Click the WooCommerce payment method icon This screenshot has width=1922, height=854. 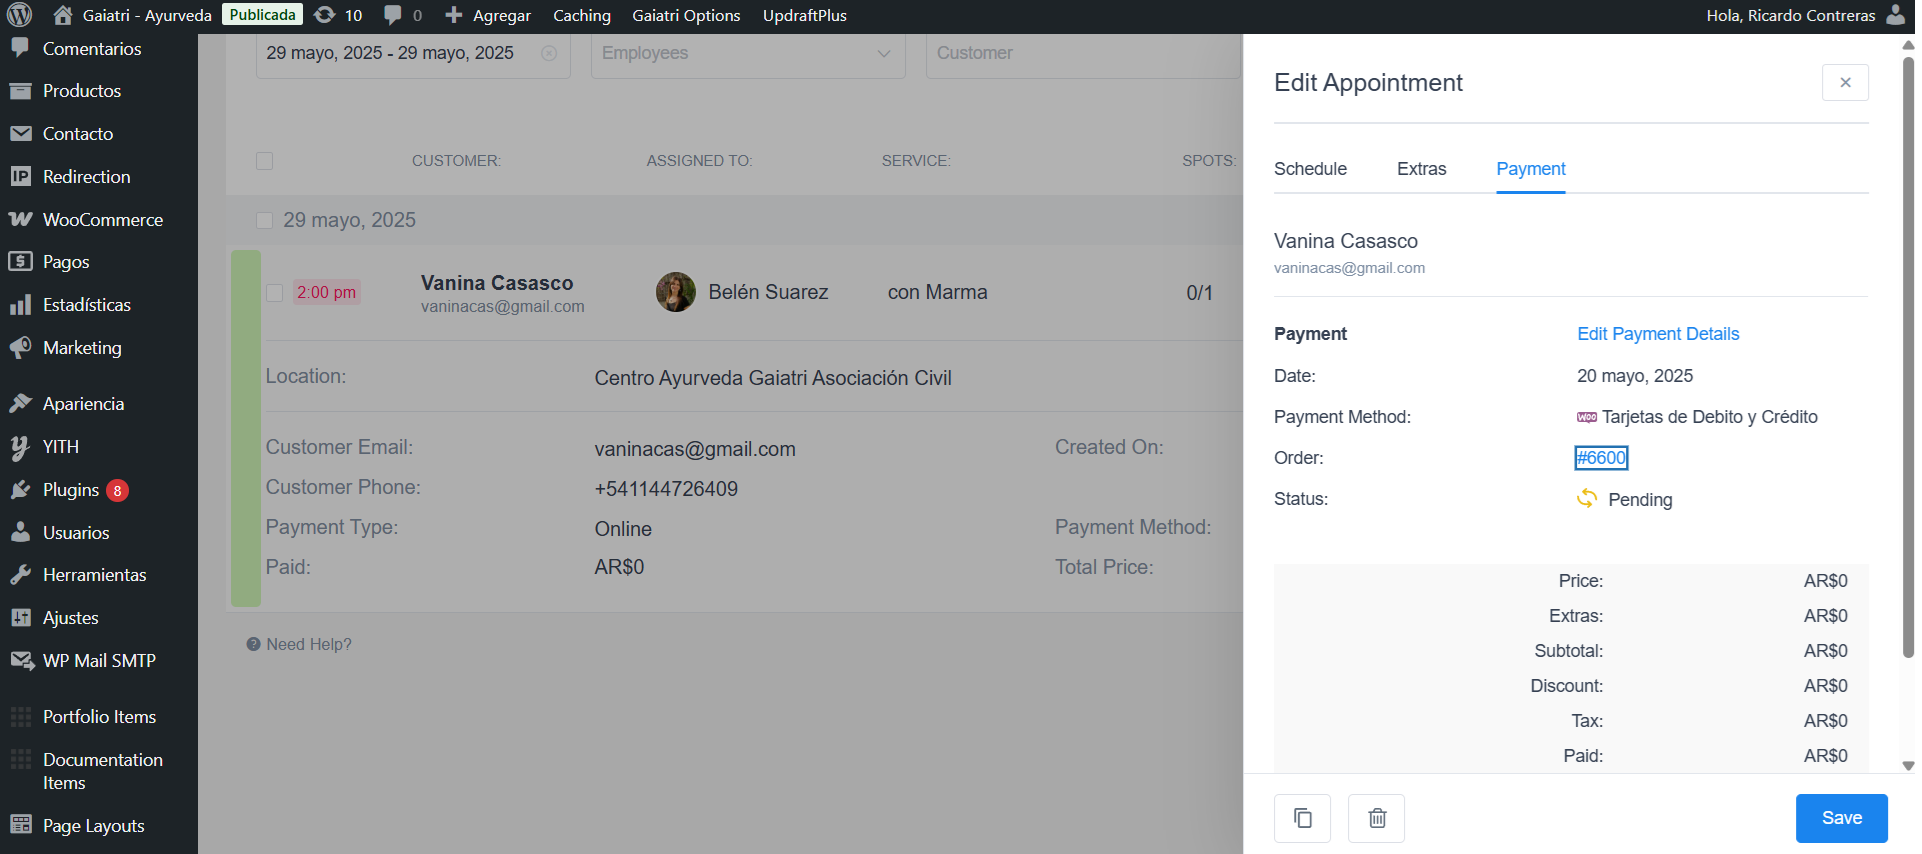(x=1587, y=417)
